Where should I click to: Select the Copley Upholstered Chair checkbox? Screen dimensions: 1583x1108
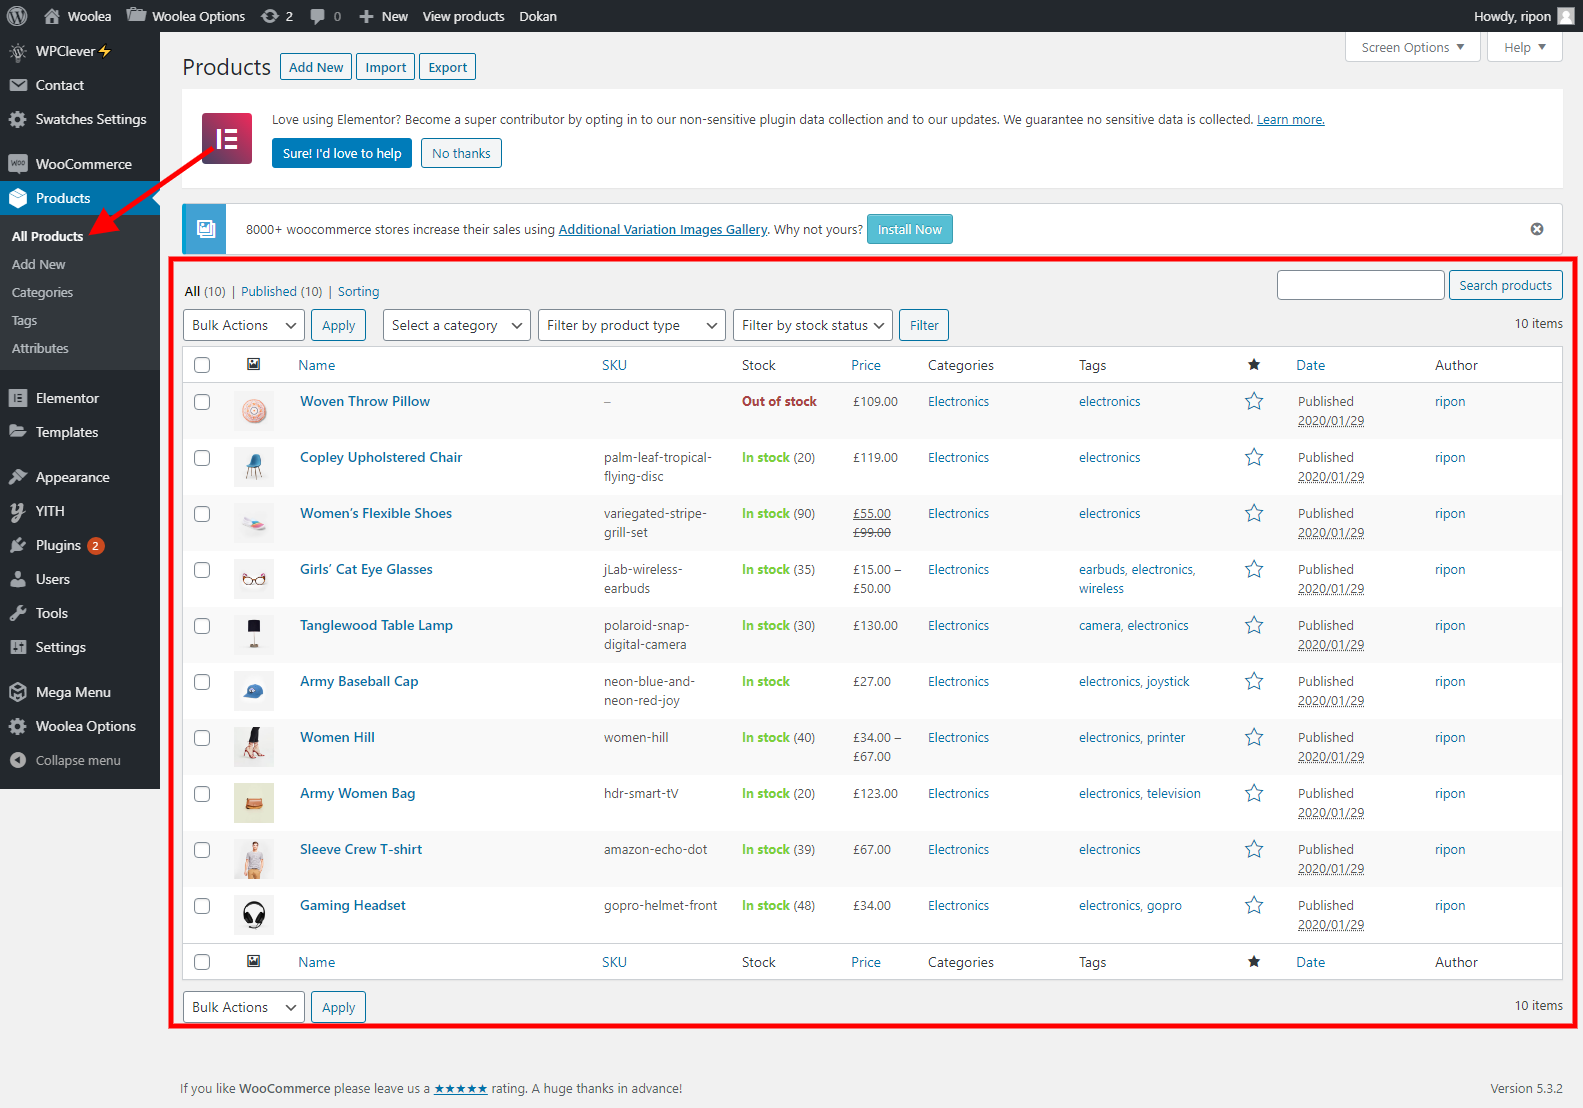[x=202, y=458]
